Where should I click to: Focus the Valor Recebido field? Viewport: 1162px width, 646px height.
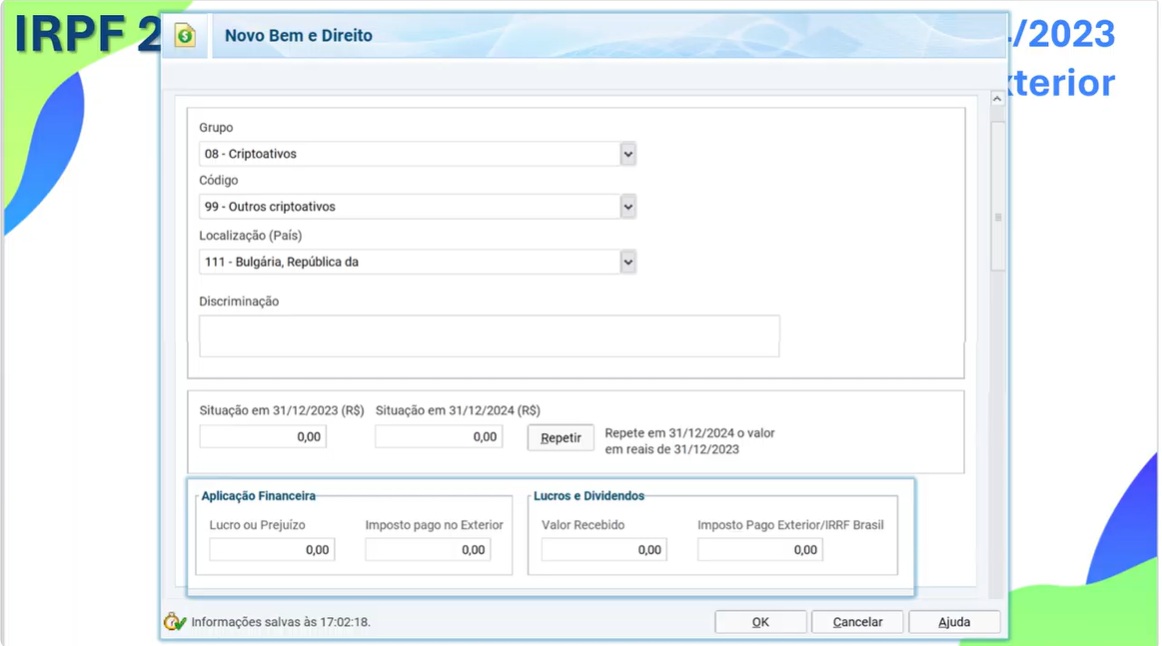click(604, 550)
